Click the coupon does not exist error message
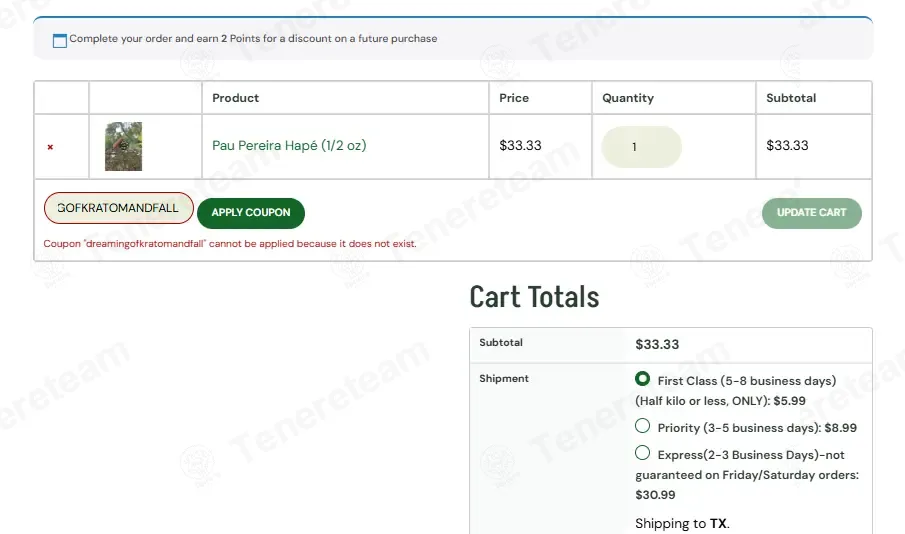The image size is (905, 534). 230,244
